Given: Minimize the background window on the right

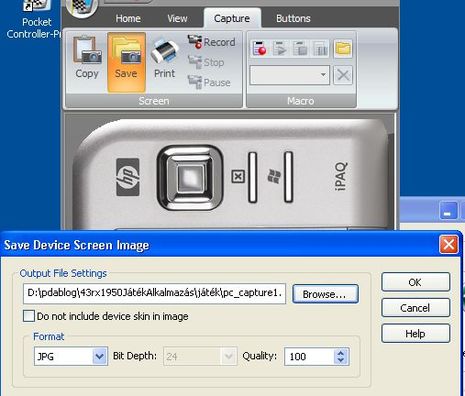Looking at the screenshot, I should pos(448,211).
